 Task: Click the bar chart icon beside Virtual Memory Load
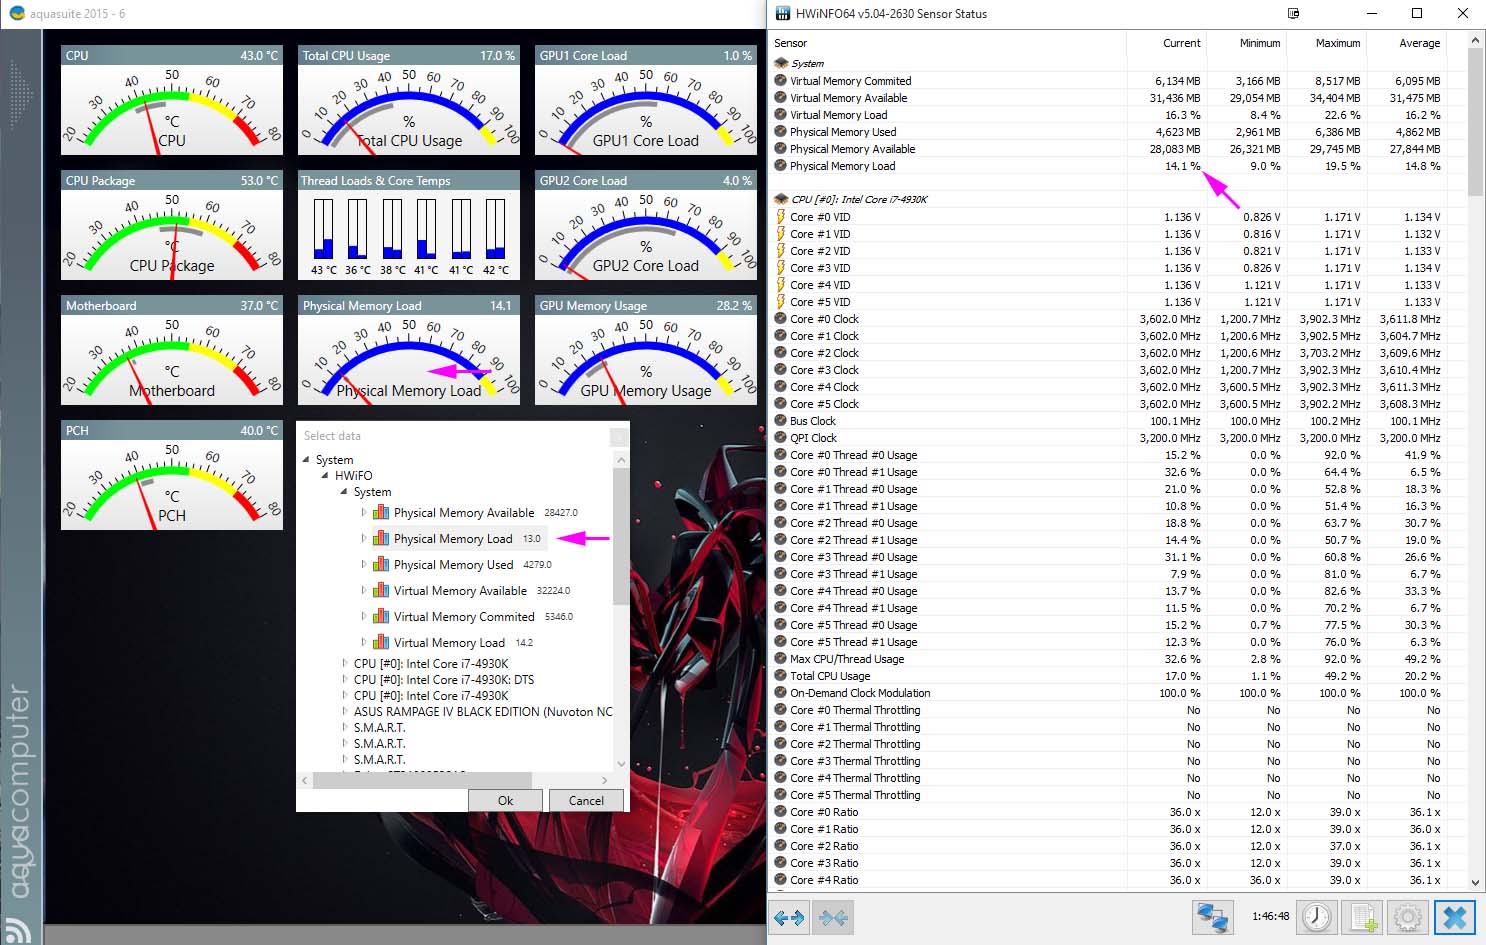[x=381, y=642]
